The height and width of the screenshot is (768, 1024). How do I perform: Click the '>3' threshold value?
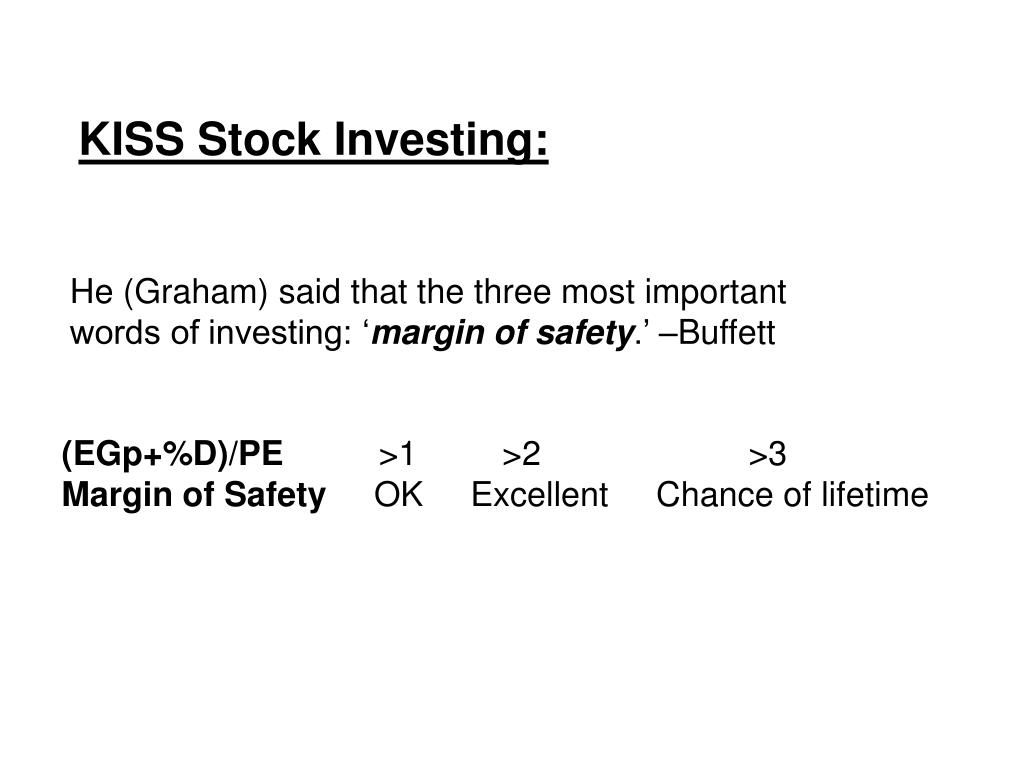(x=767, y=455)
